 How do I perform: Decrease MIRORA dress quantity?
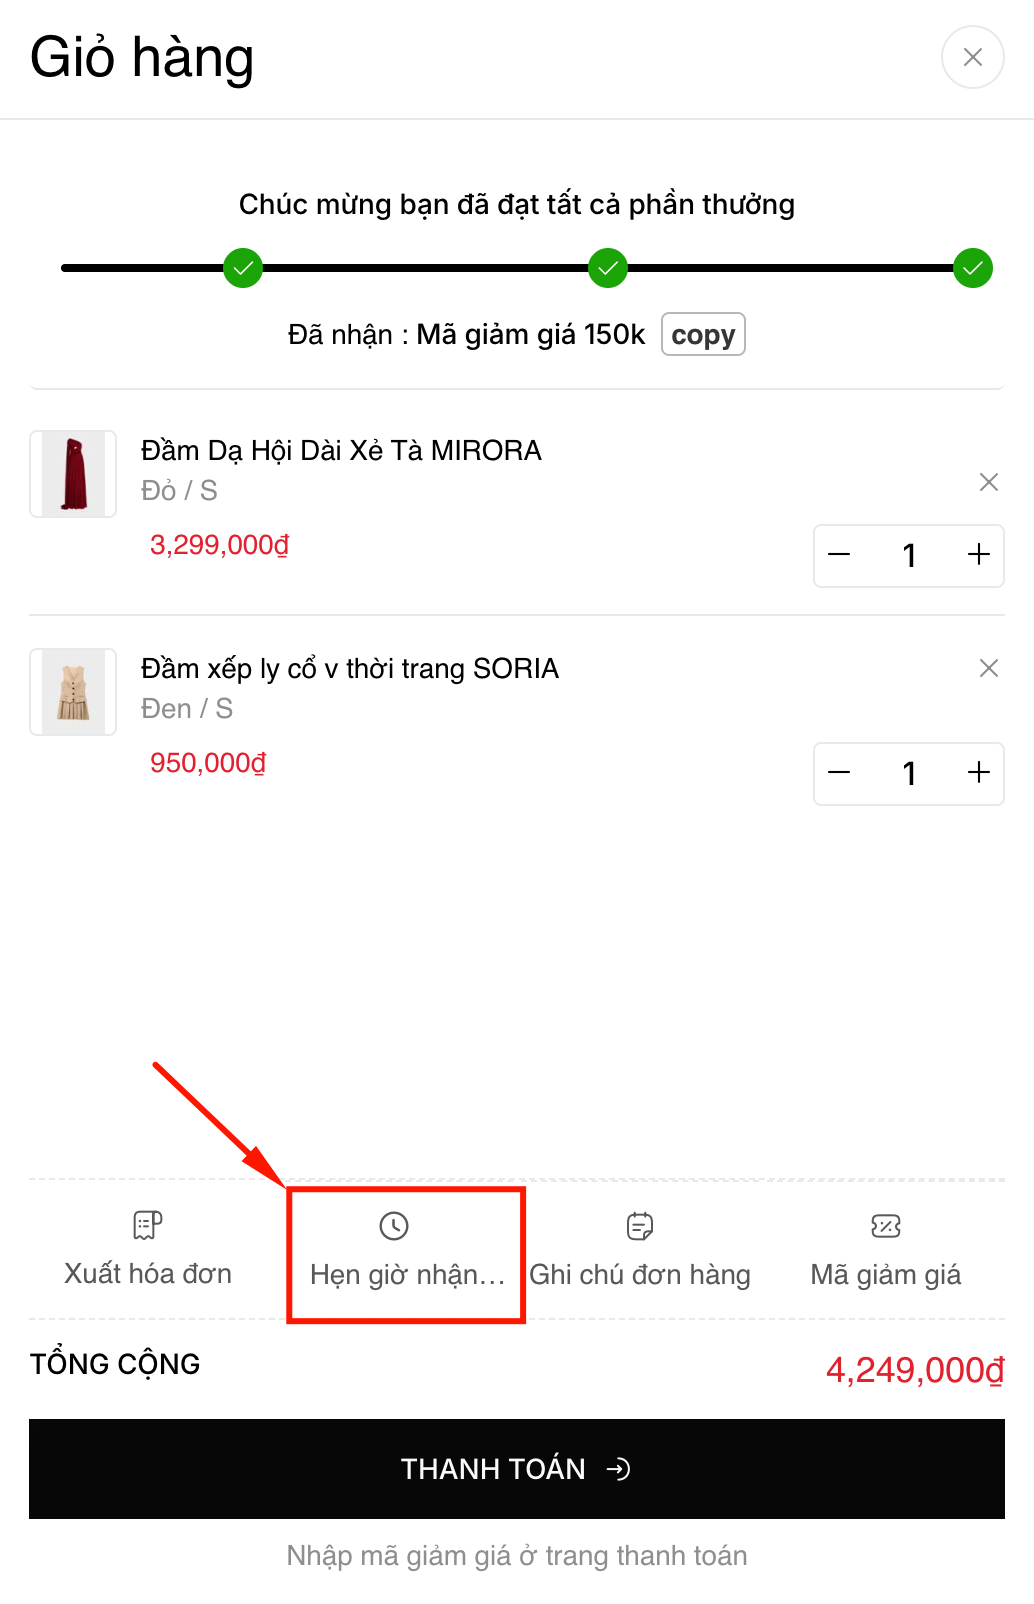tap(840, 555)
